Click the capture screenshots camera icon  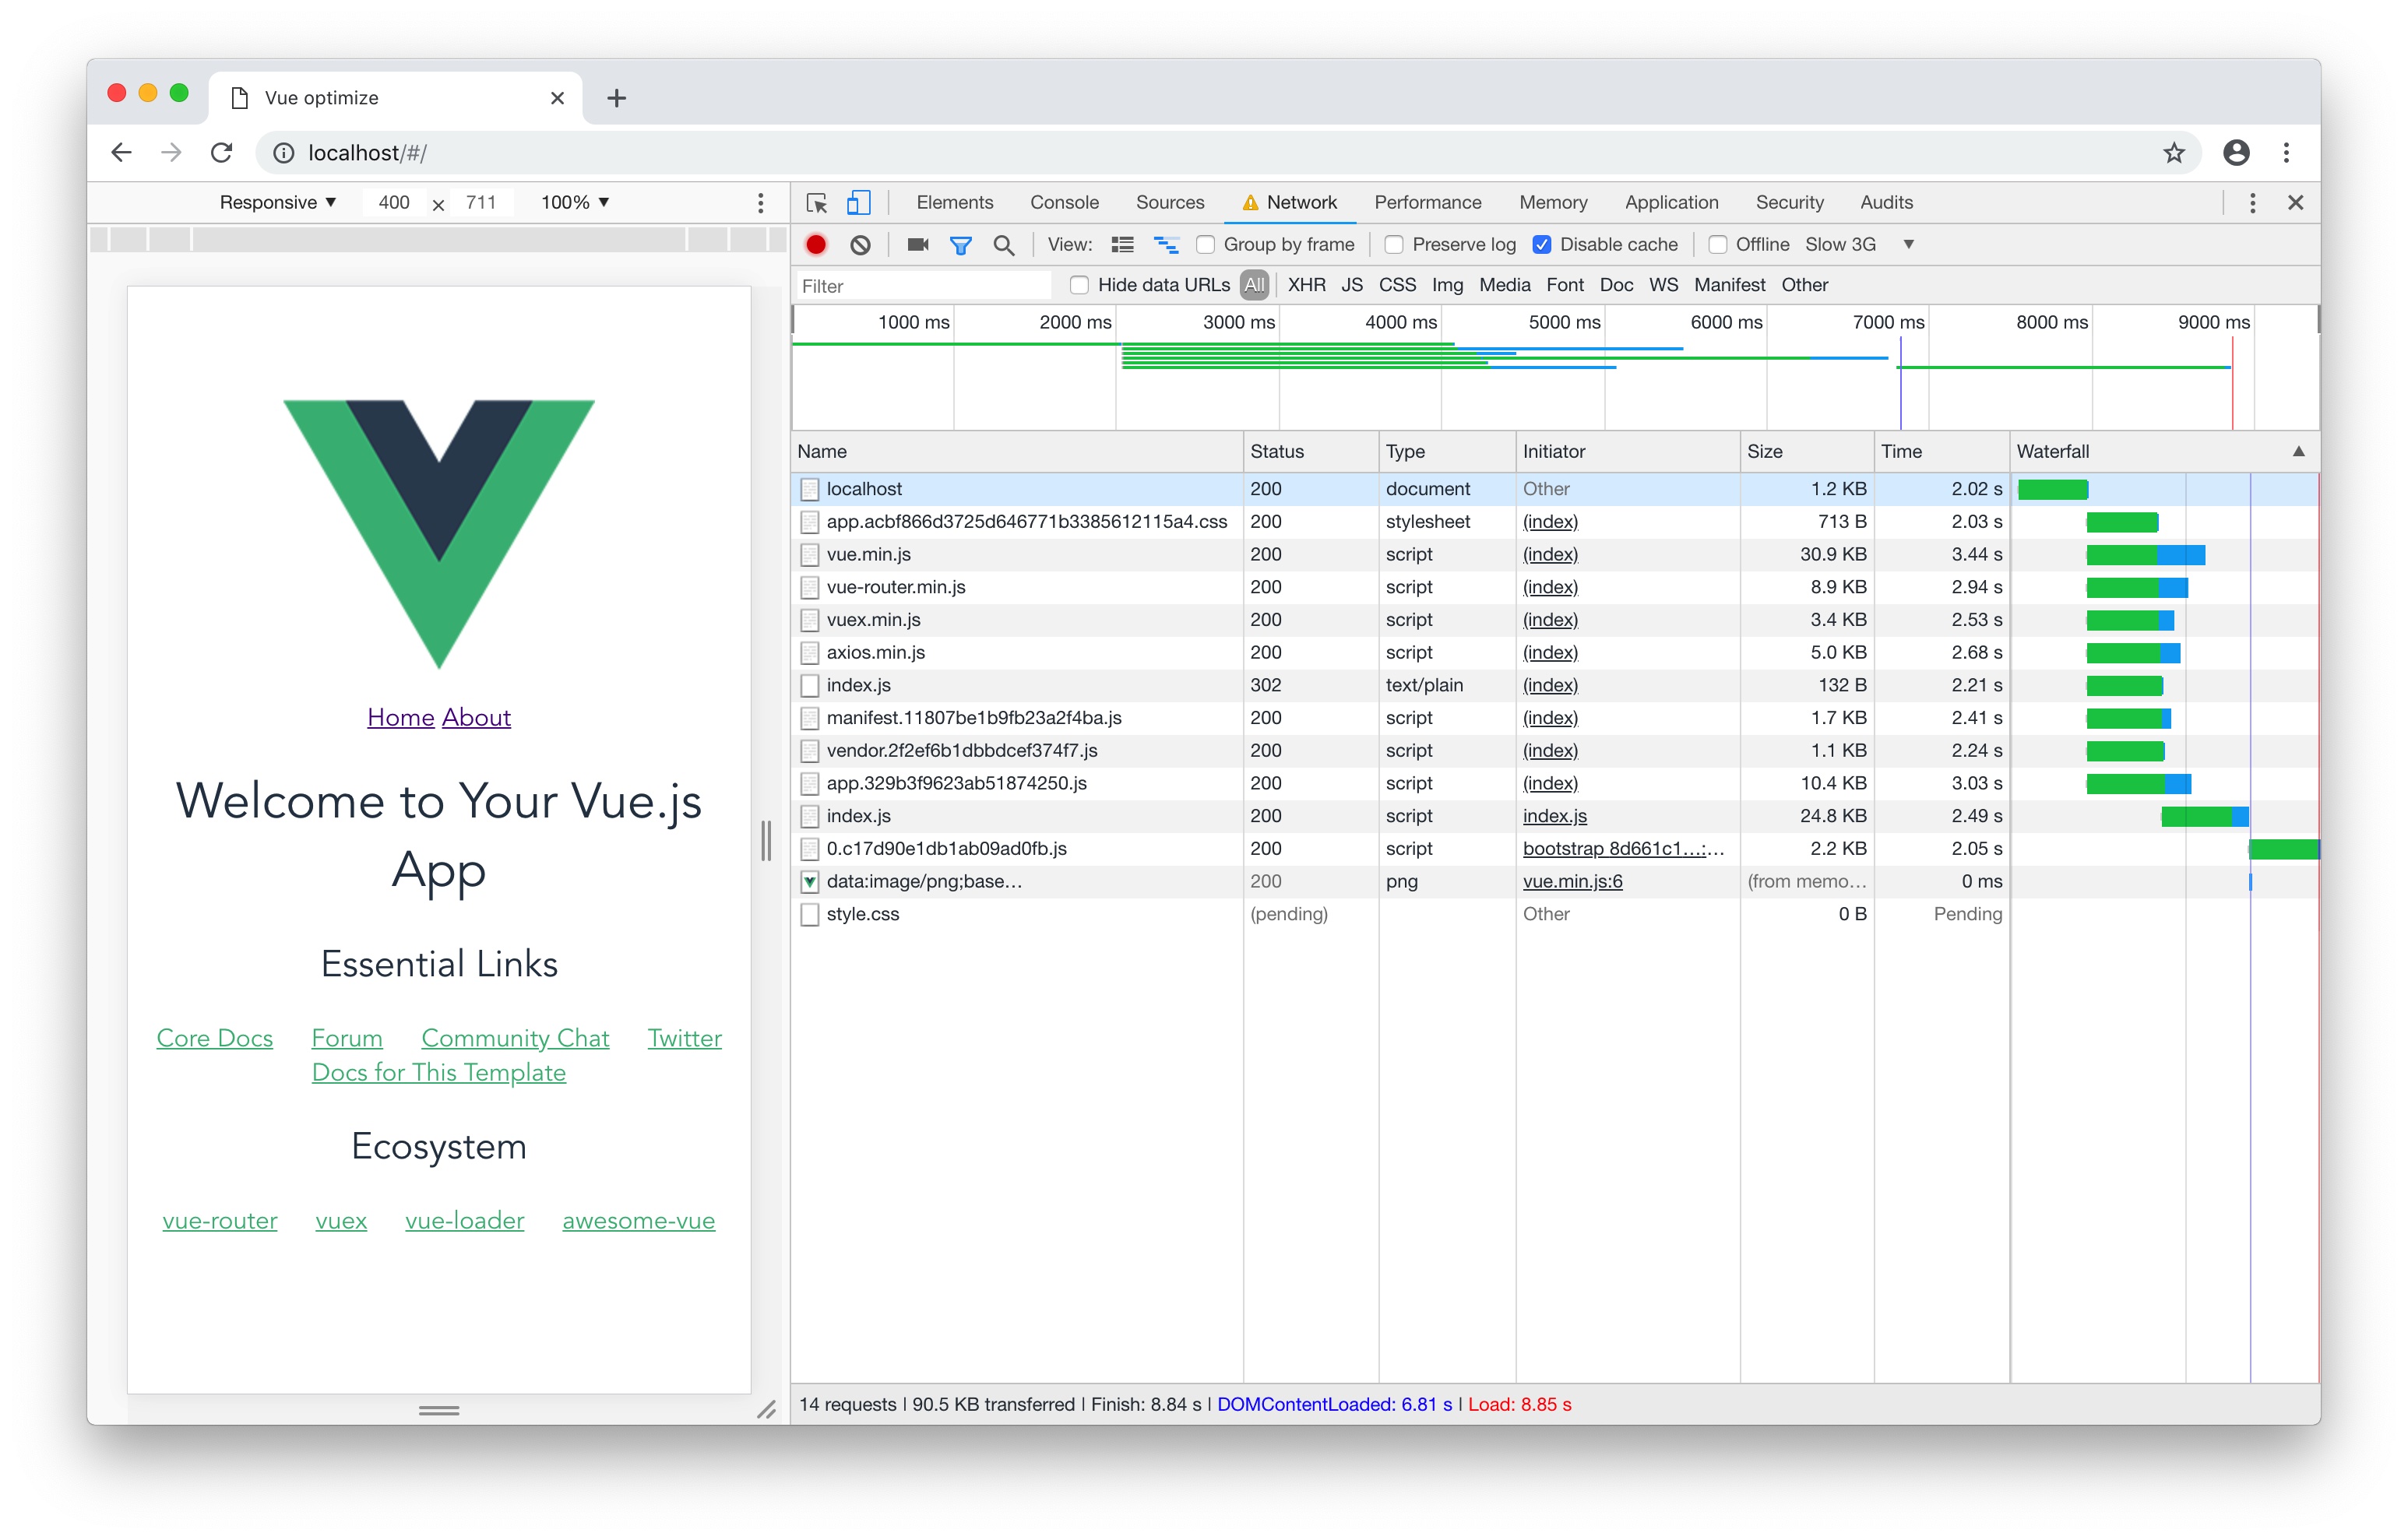pyautogui.click(x=917, y=245)
